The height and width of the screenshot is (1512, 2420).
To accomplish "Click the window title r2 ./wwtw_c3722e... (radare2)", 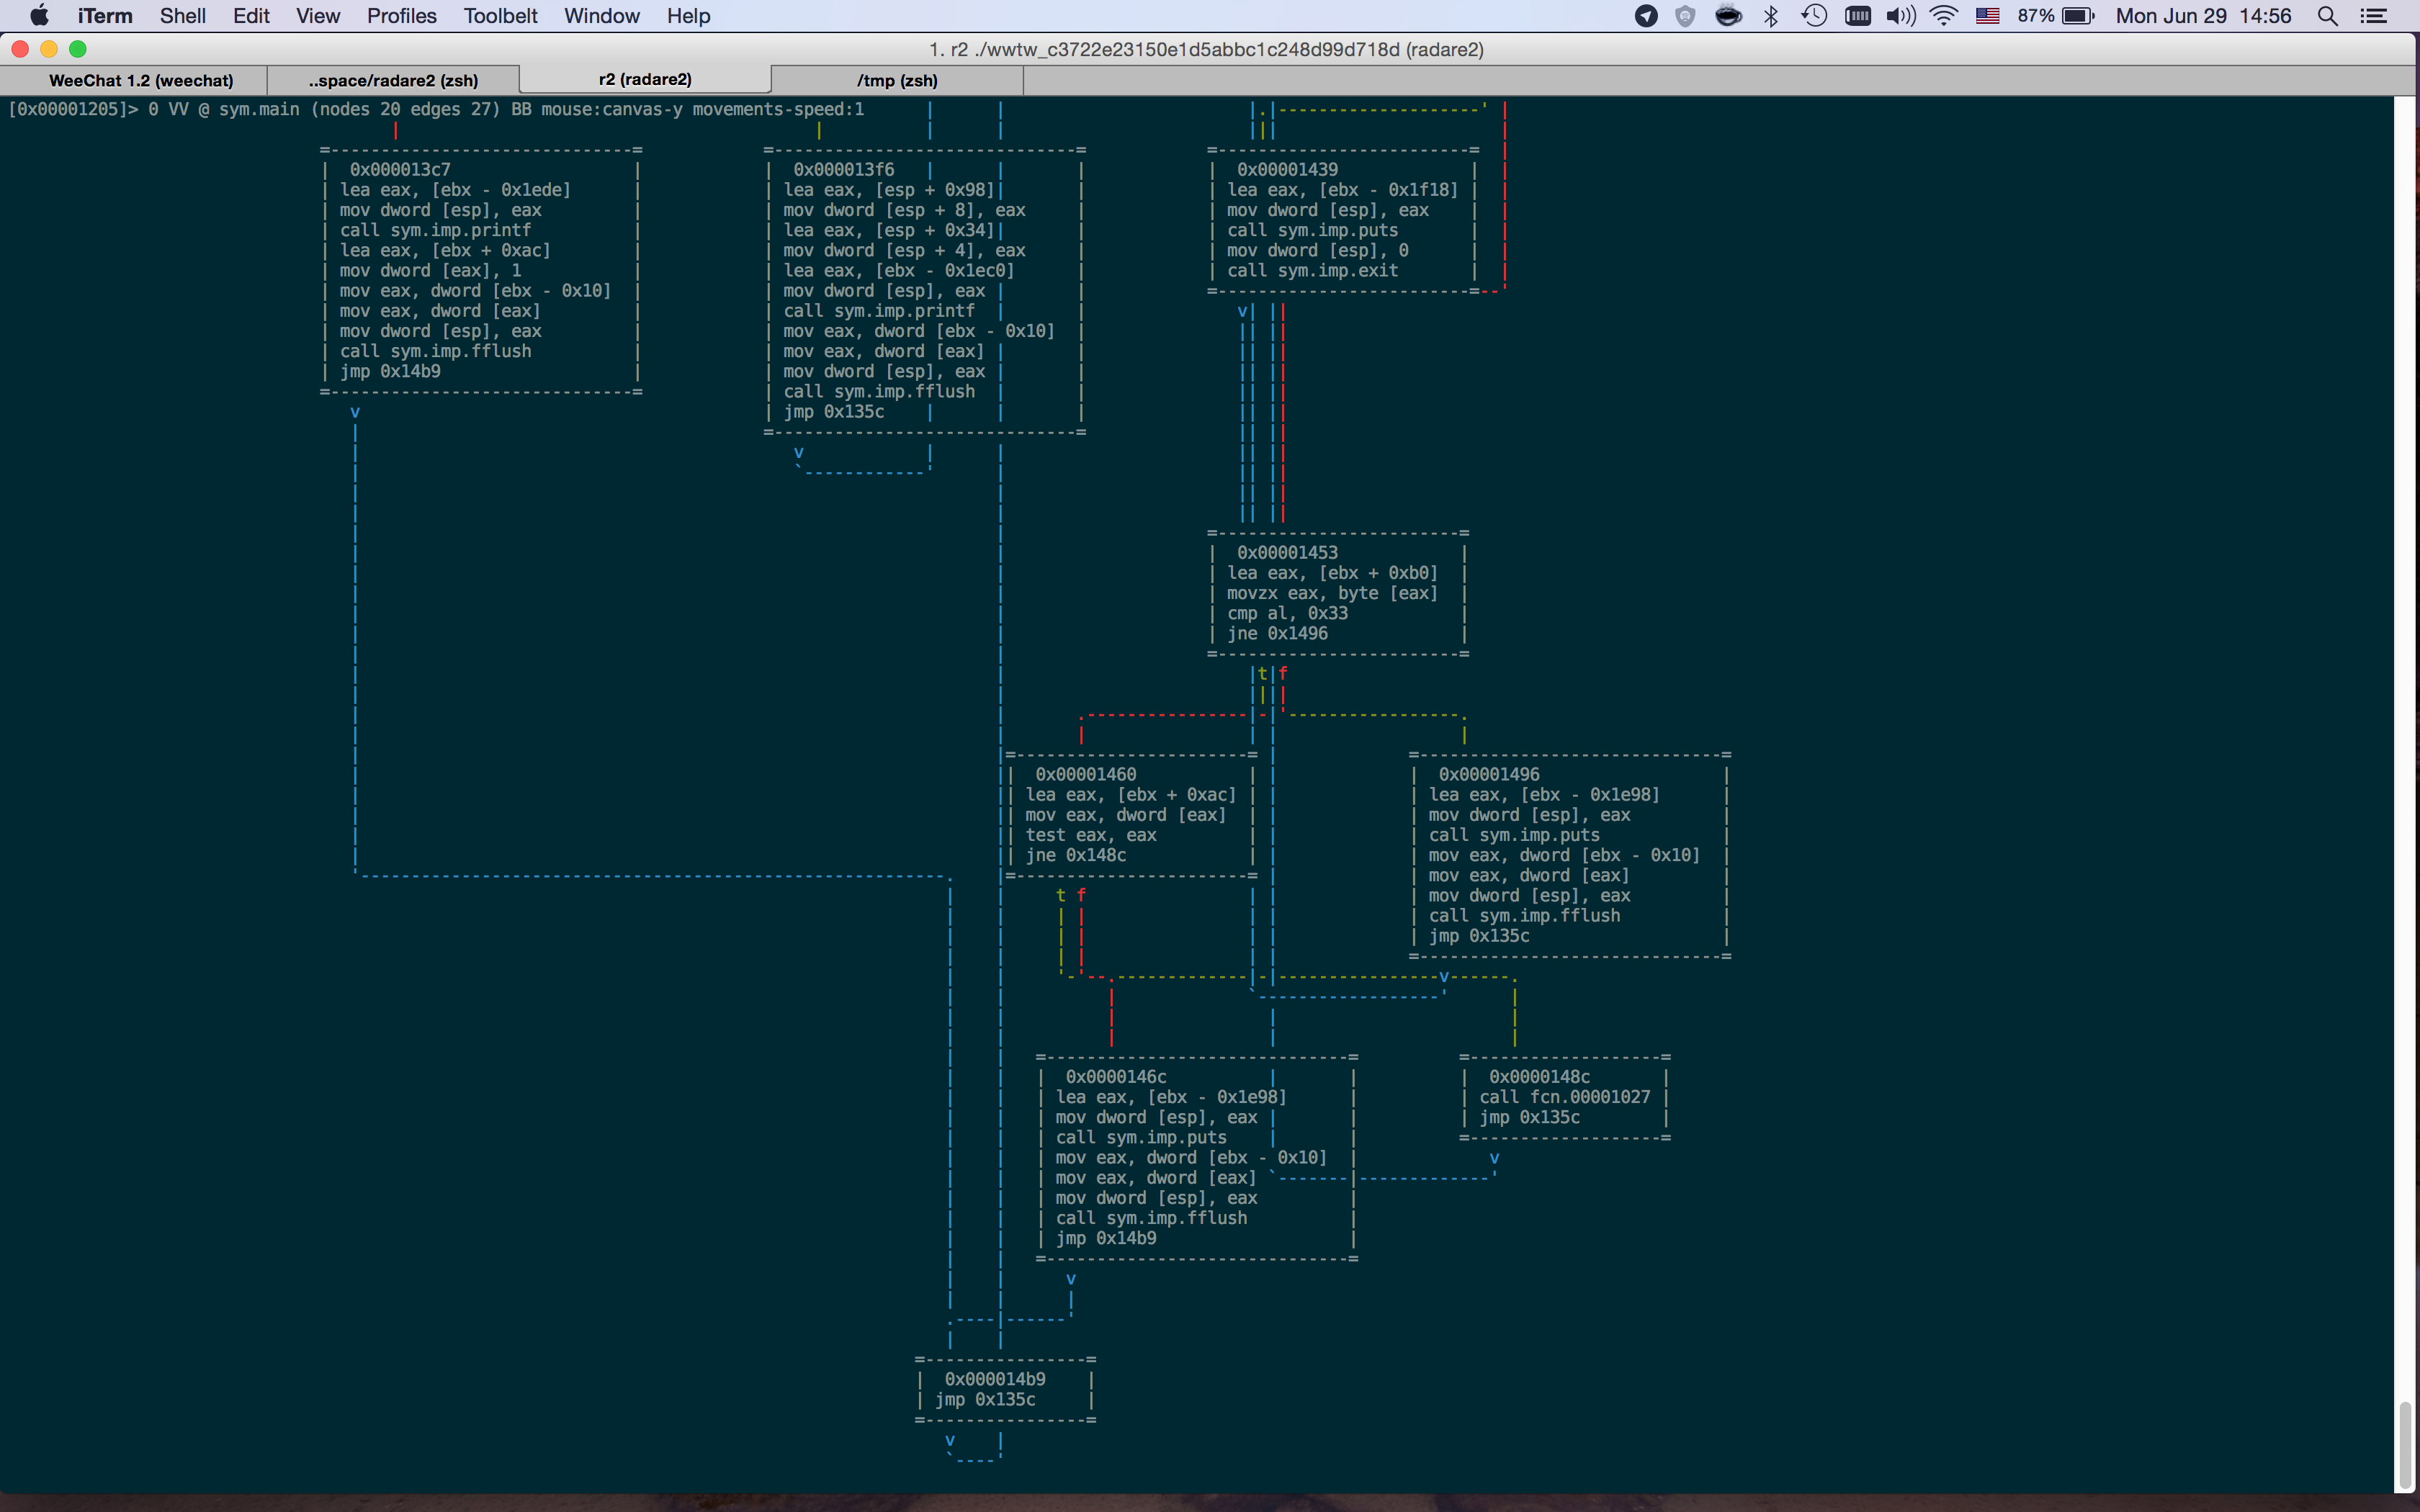I will [1206, 49].
